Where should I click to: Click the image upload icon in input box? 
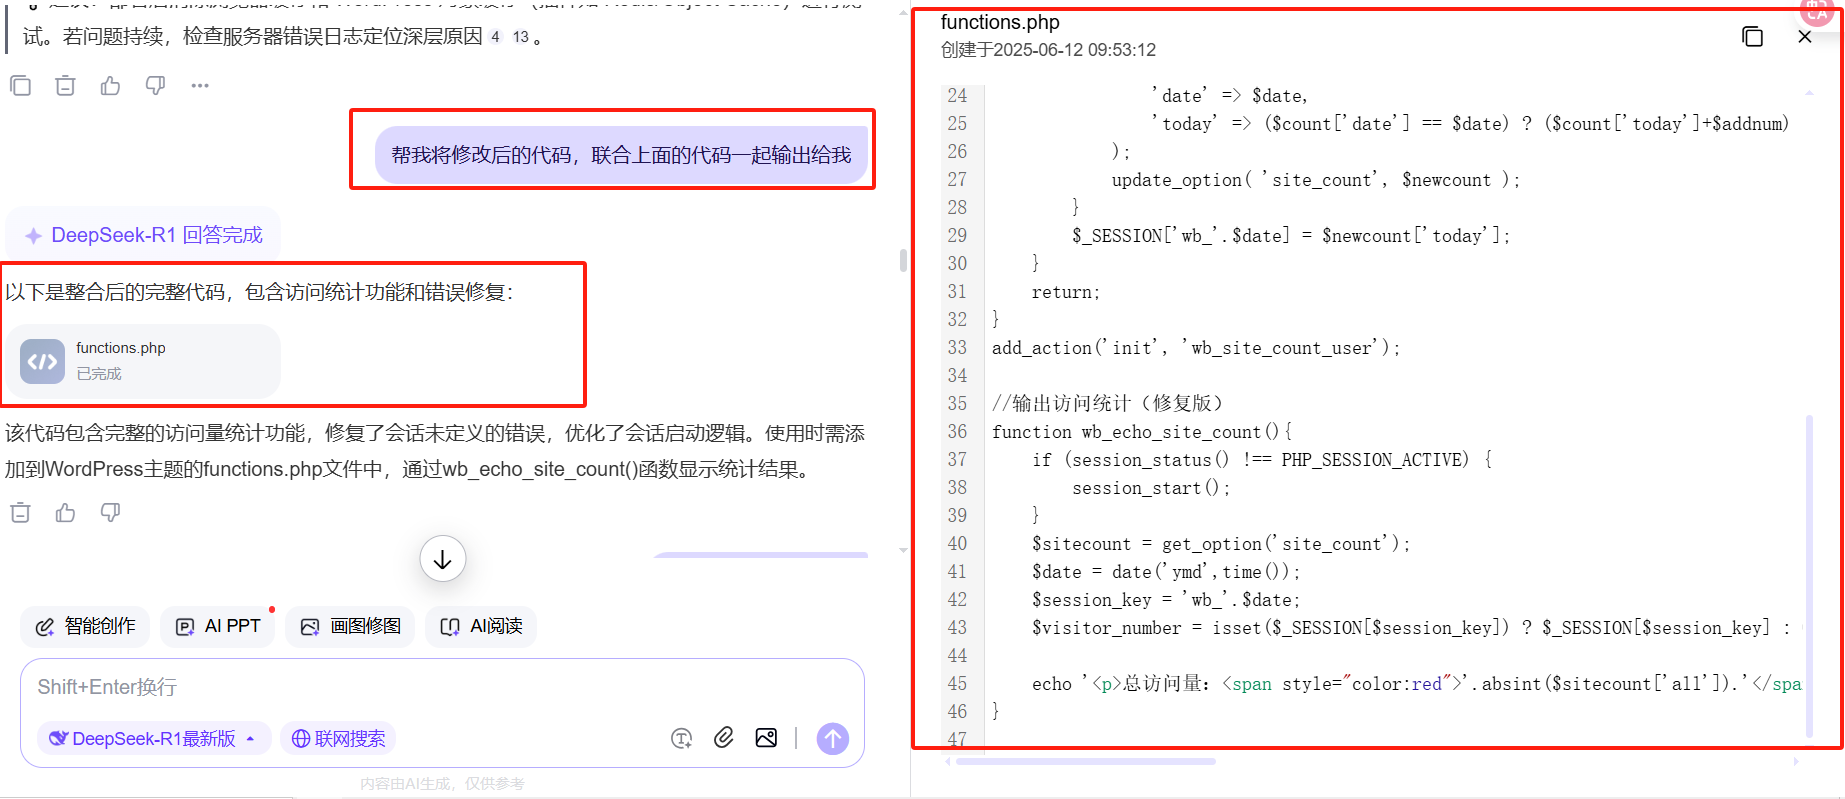766,738
